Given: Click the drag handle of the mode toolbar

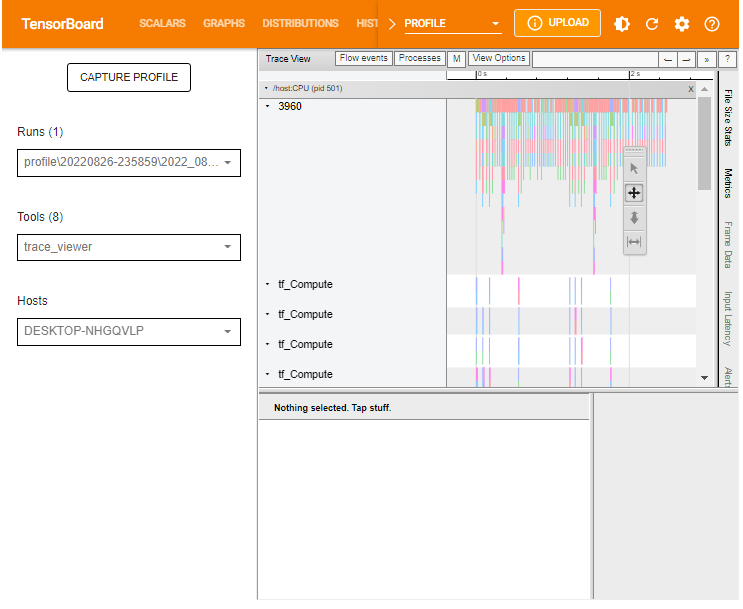Looking at the screenshot, I should pyautogui.click(x=634, y=151).
